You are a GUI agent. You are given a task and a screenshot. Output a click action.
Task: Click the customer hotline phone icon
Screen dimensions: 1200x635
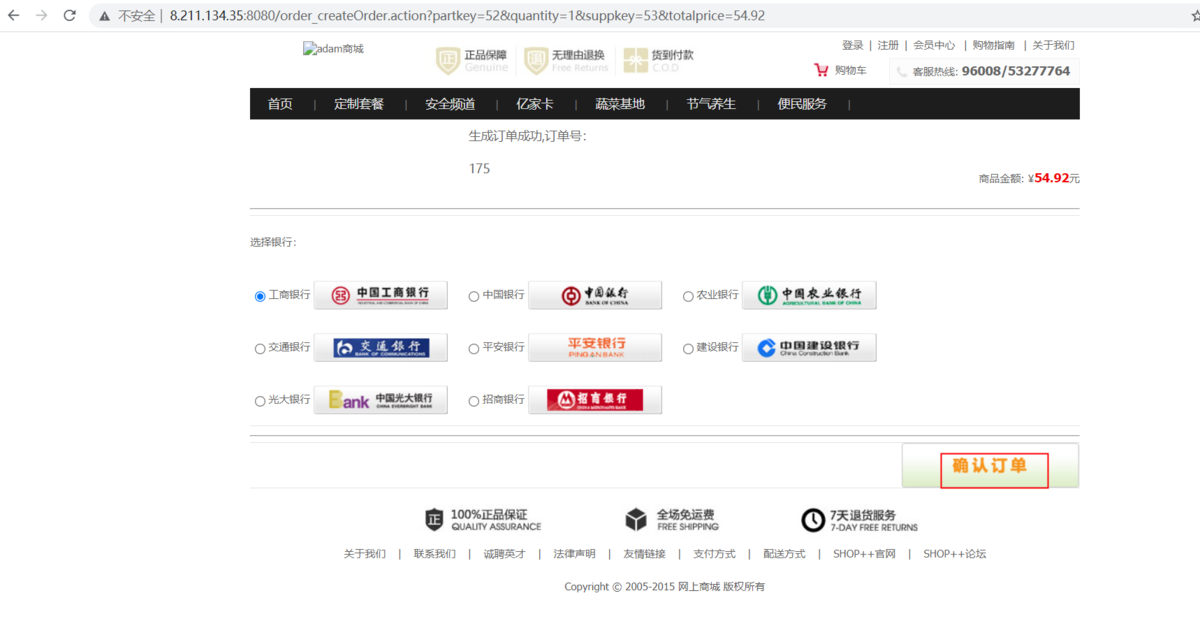902,72
